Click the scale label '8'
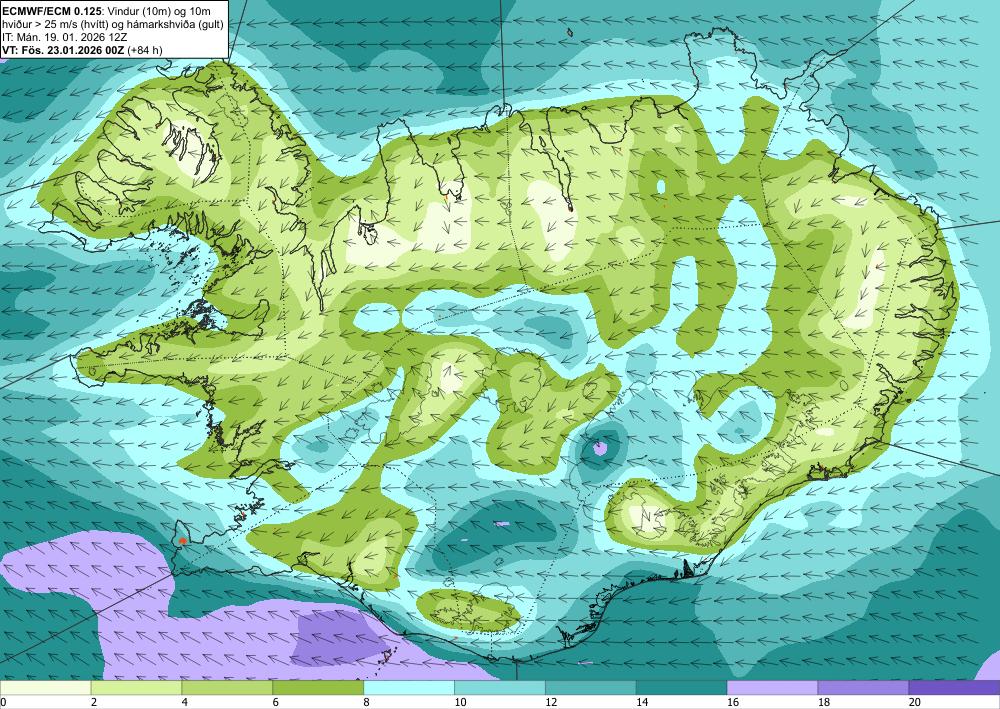Image resolution: width=1000 pixels, height=709 pixels. (x=367, y=703)
